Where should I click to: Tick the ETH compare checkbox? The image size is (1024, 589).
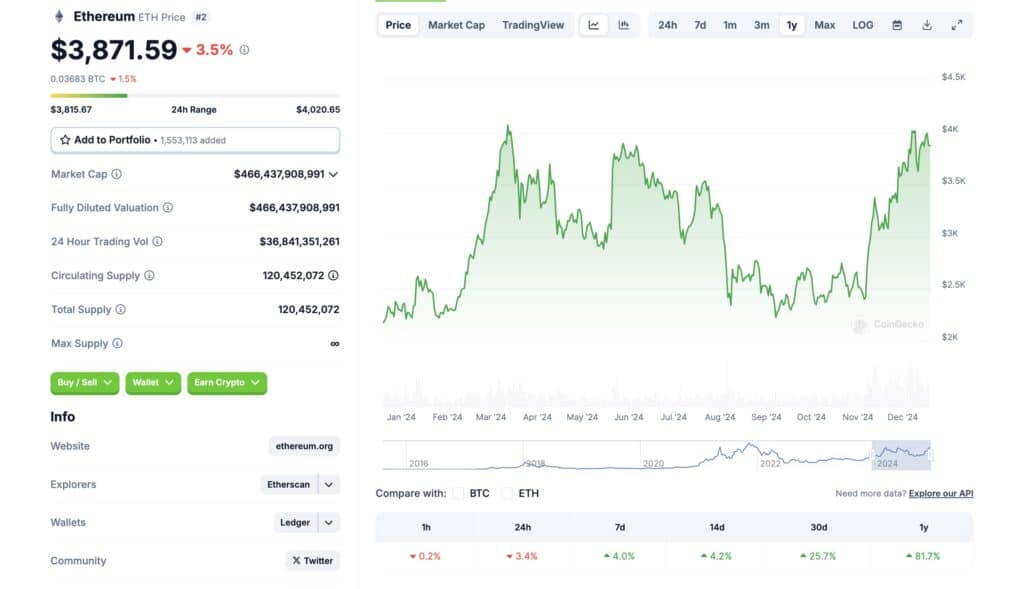507,493
